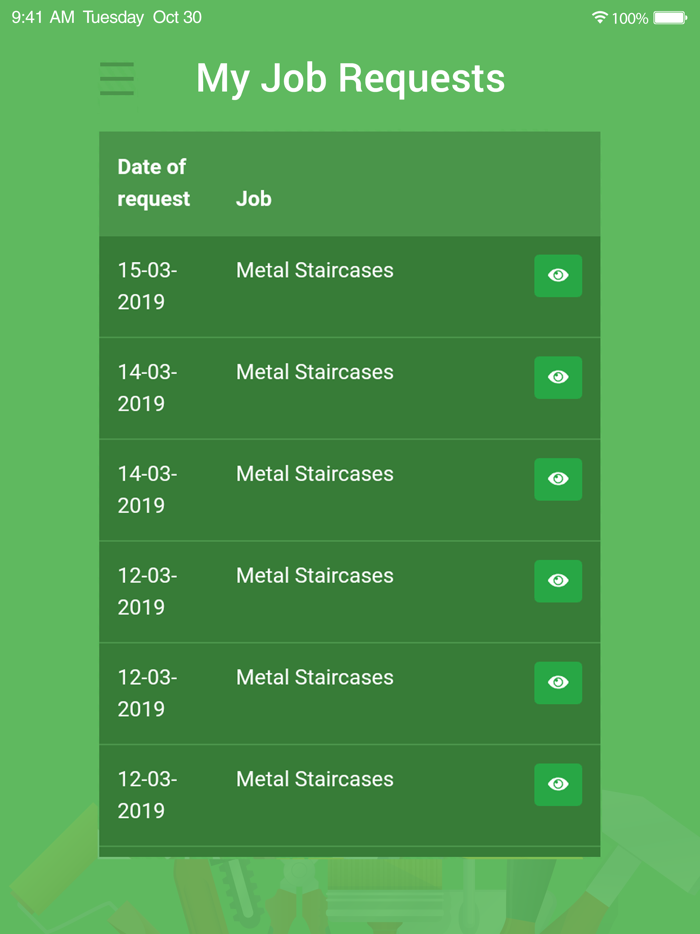Toggle the eye button on the bottom row

coord(558,784)
